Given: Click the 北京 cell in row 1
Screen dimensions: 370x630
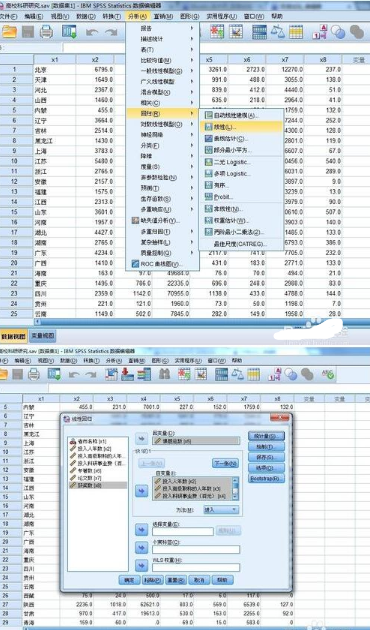Looking at the screenshot, I should pyautogui.click(x=55, y=70).
